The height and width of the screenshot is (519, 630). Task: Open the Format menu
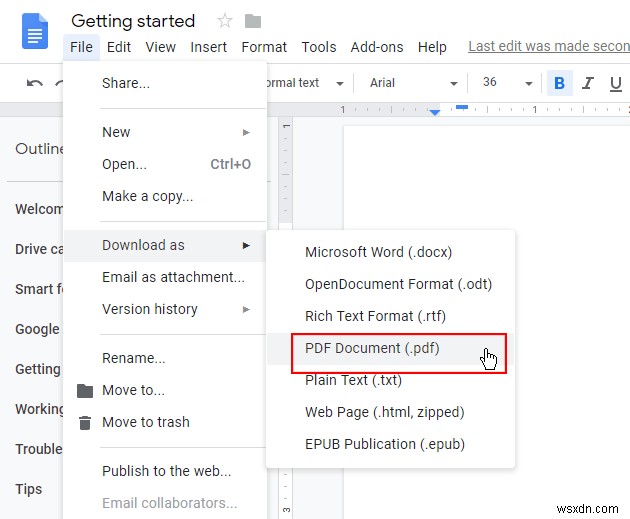pos(264,47)
